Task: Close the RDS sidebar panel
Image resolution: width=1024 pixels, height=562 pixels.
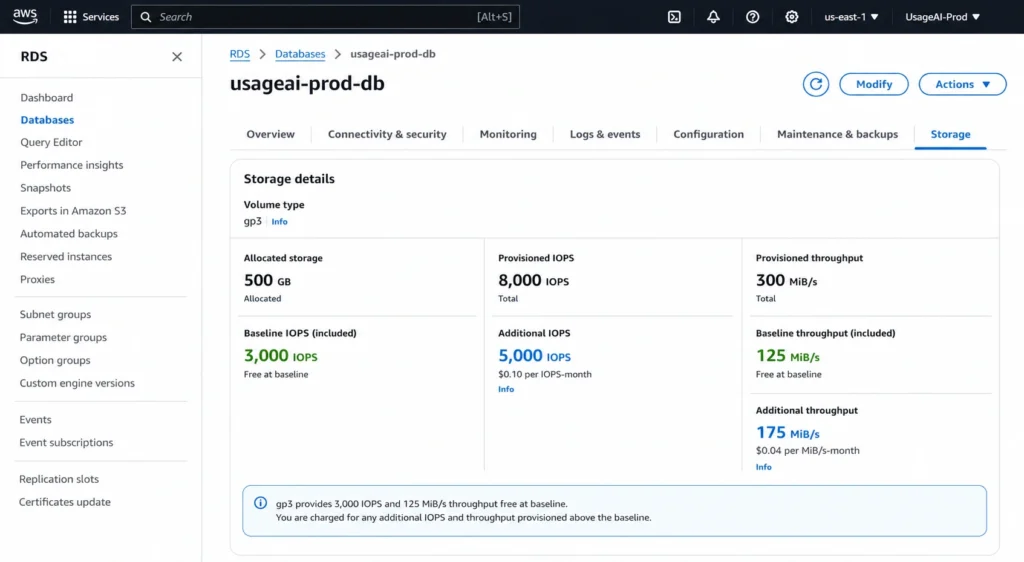Action: pos(177,57)
